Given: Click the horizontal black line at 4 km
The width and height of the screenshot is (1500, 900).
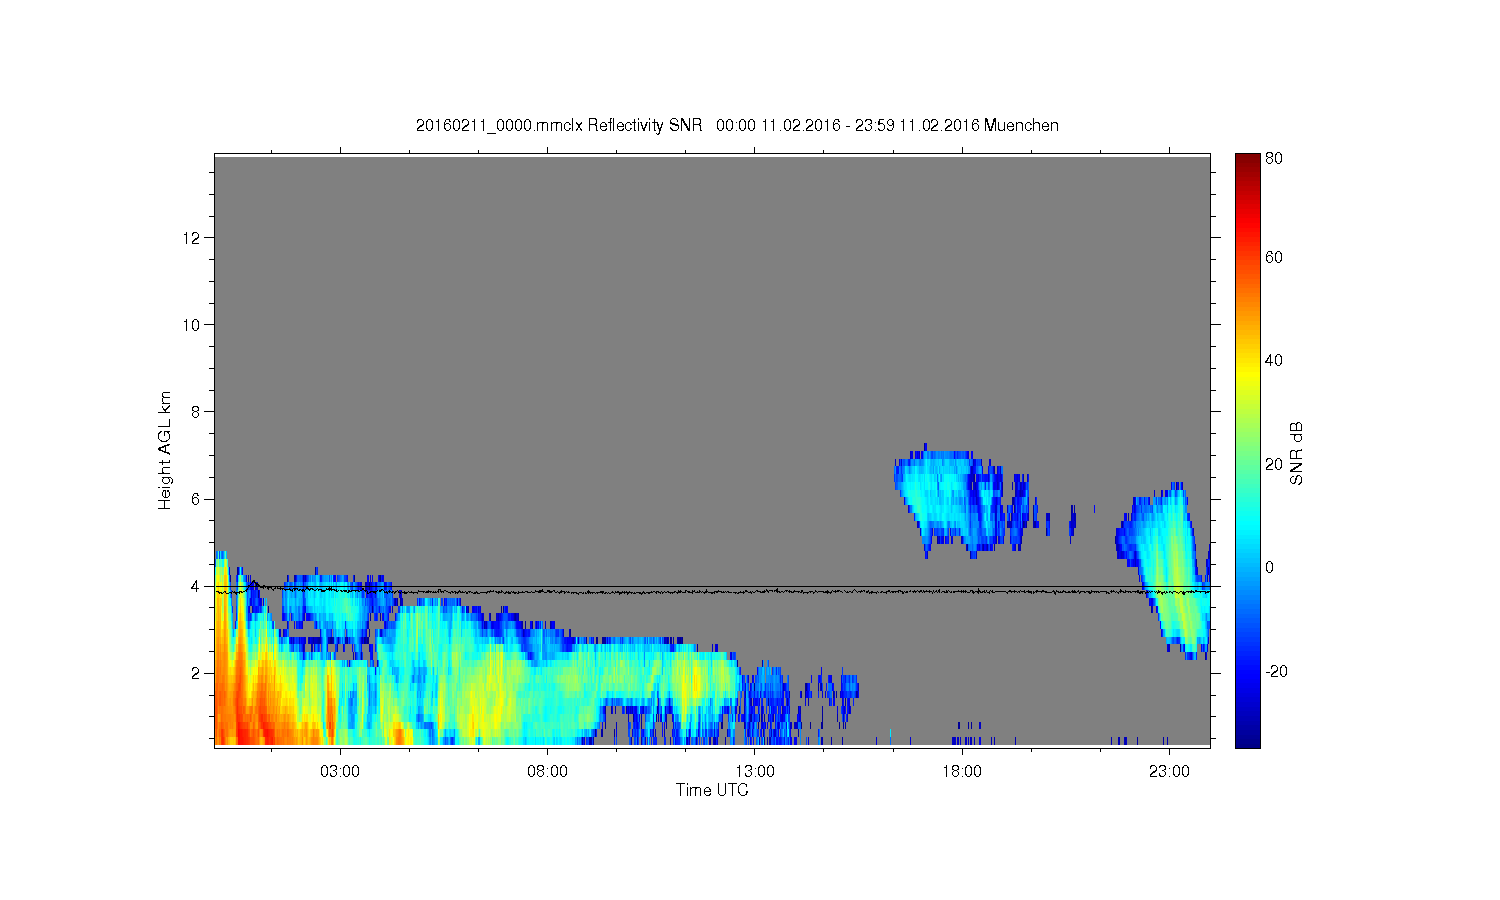Looking at the screenshot, I should 712,587.
